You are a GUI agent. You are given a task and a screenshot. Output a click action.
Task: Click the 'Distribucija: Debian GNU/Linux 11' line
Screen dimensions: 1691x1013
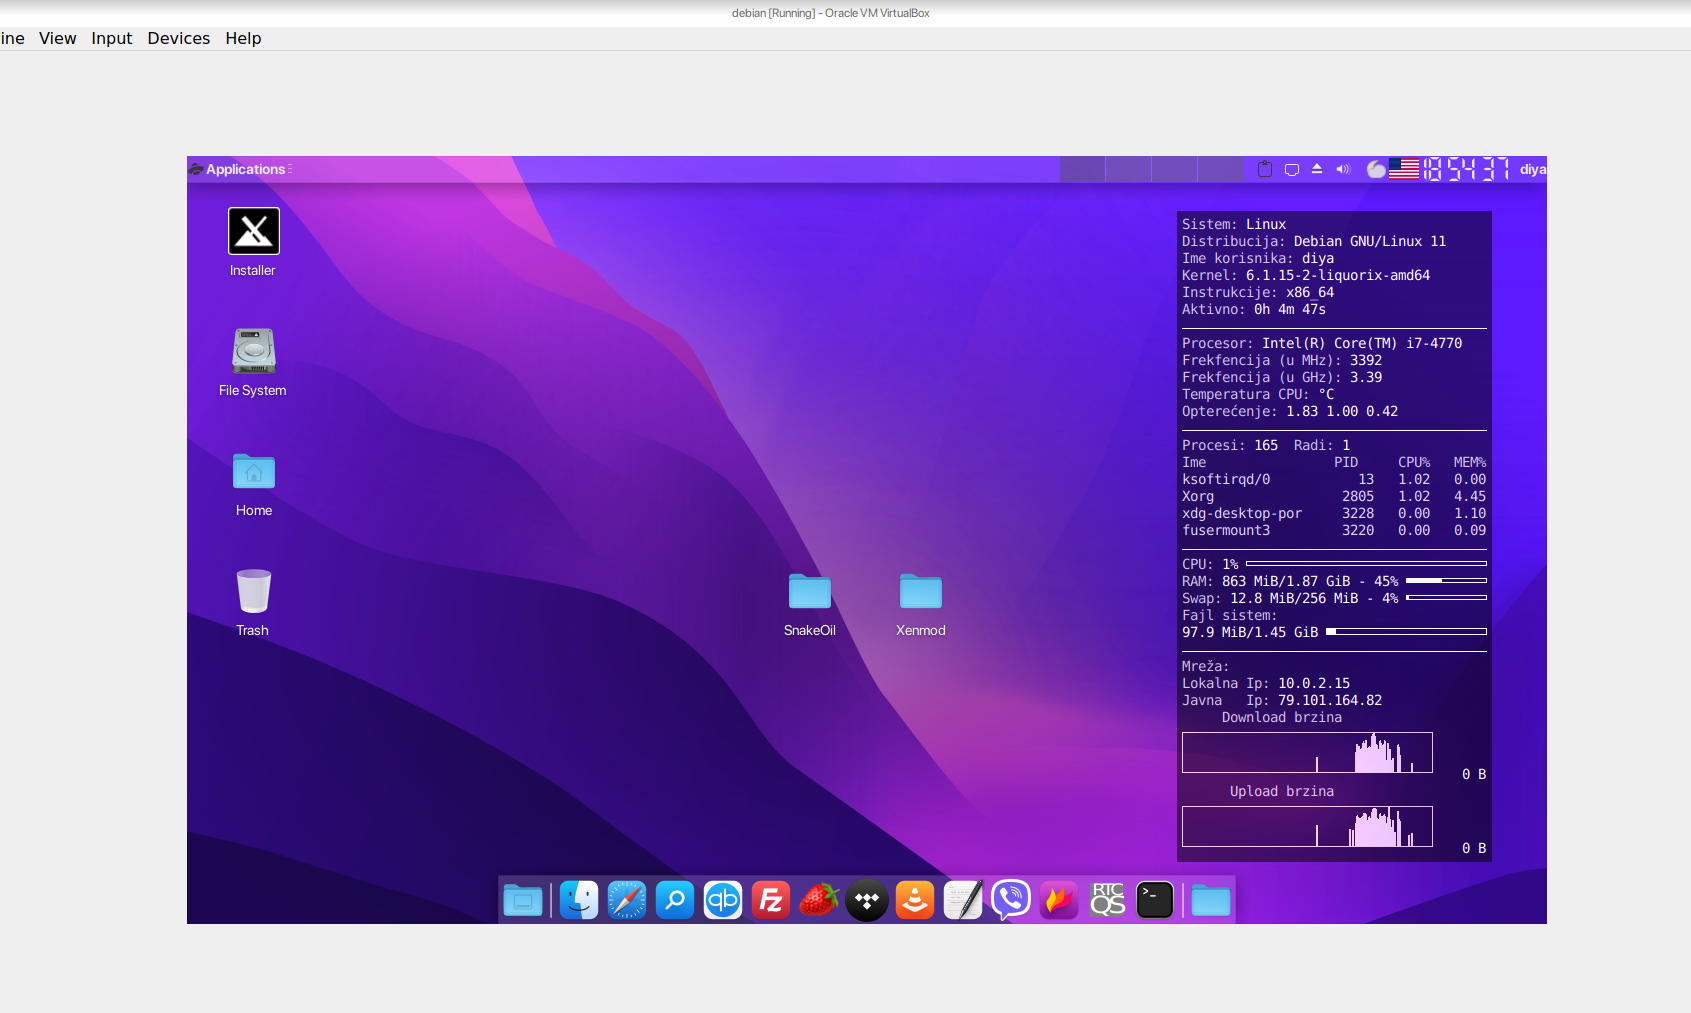(1314, 241)
